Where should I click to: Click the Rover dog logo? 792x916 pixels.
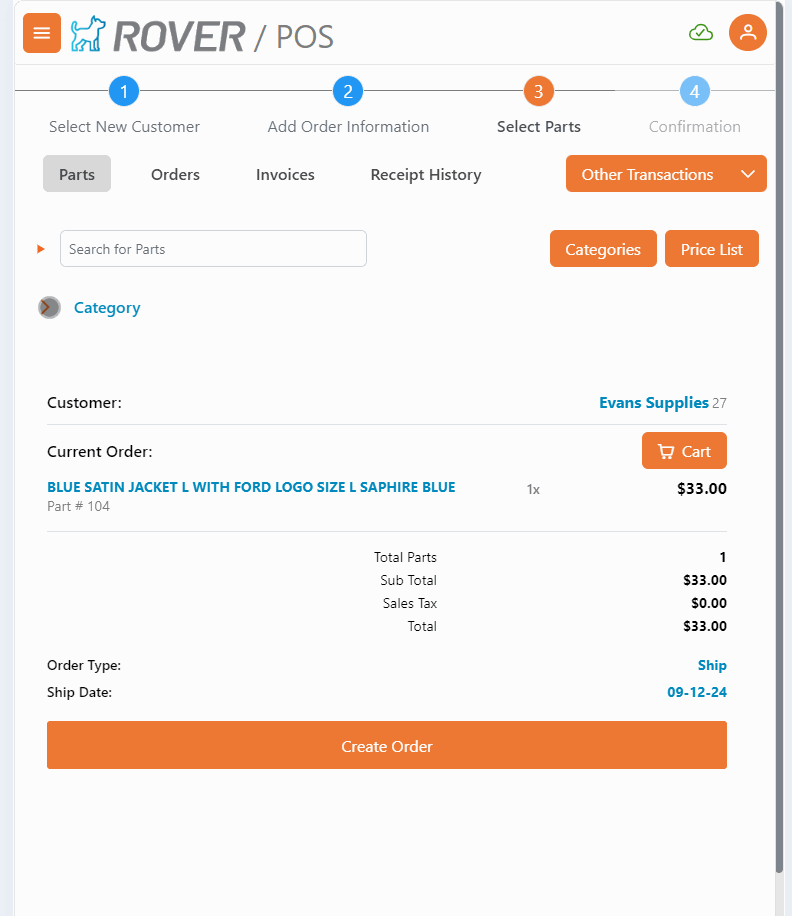(x=88, y=34)
